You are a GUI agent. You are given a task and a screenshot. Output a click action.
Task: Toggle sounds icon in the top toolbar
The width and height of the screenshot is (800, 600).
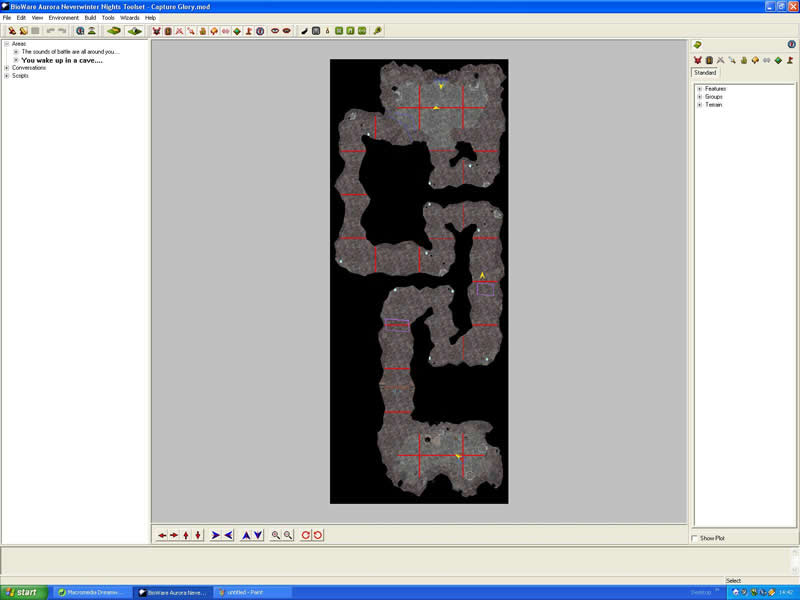(226, 31)
